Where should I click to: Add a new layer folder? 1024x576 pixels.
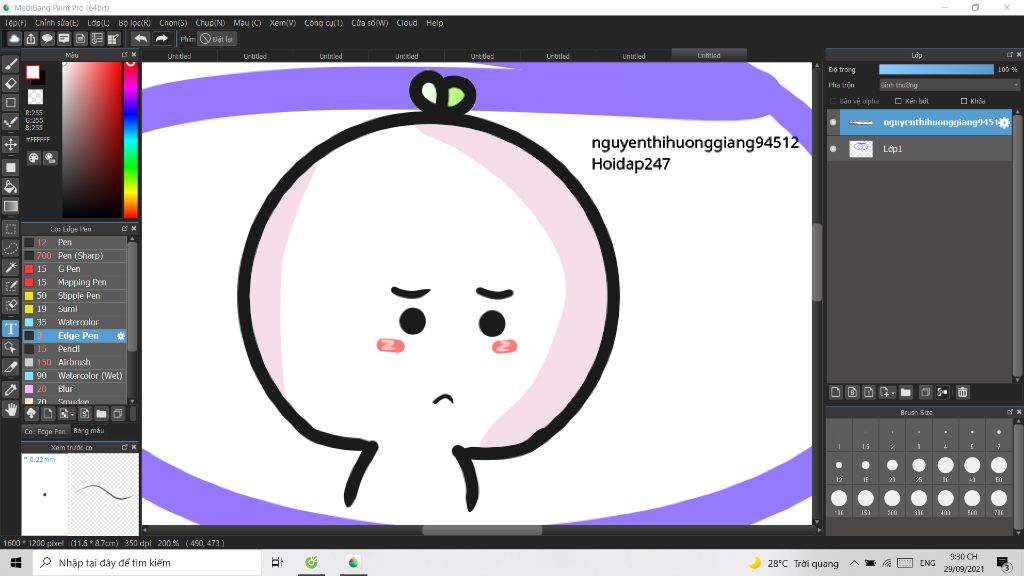pyautogui.click(x=905, y=392)
